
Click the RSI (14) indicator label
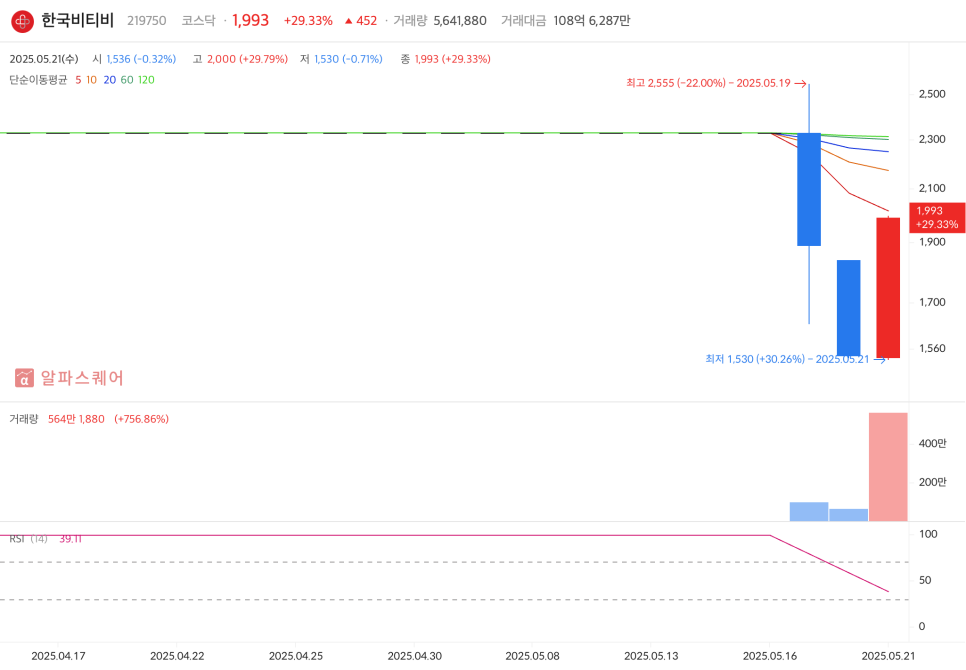tap(28, 539)
